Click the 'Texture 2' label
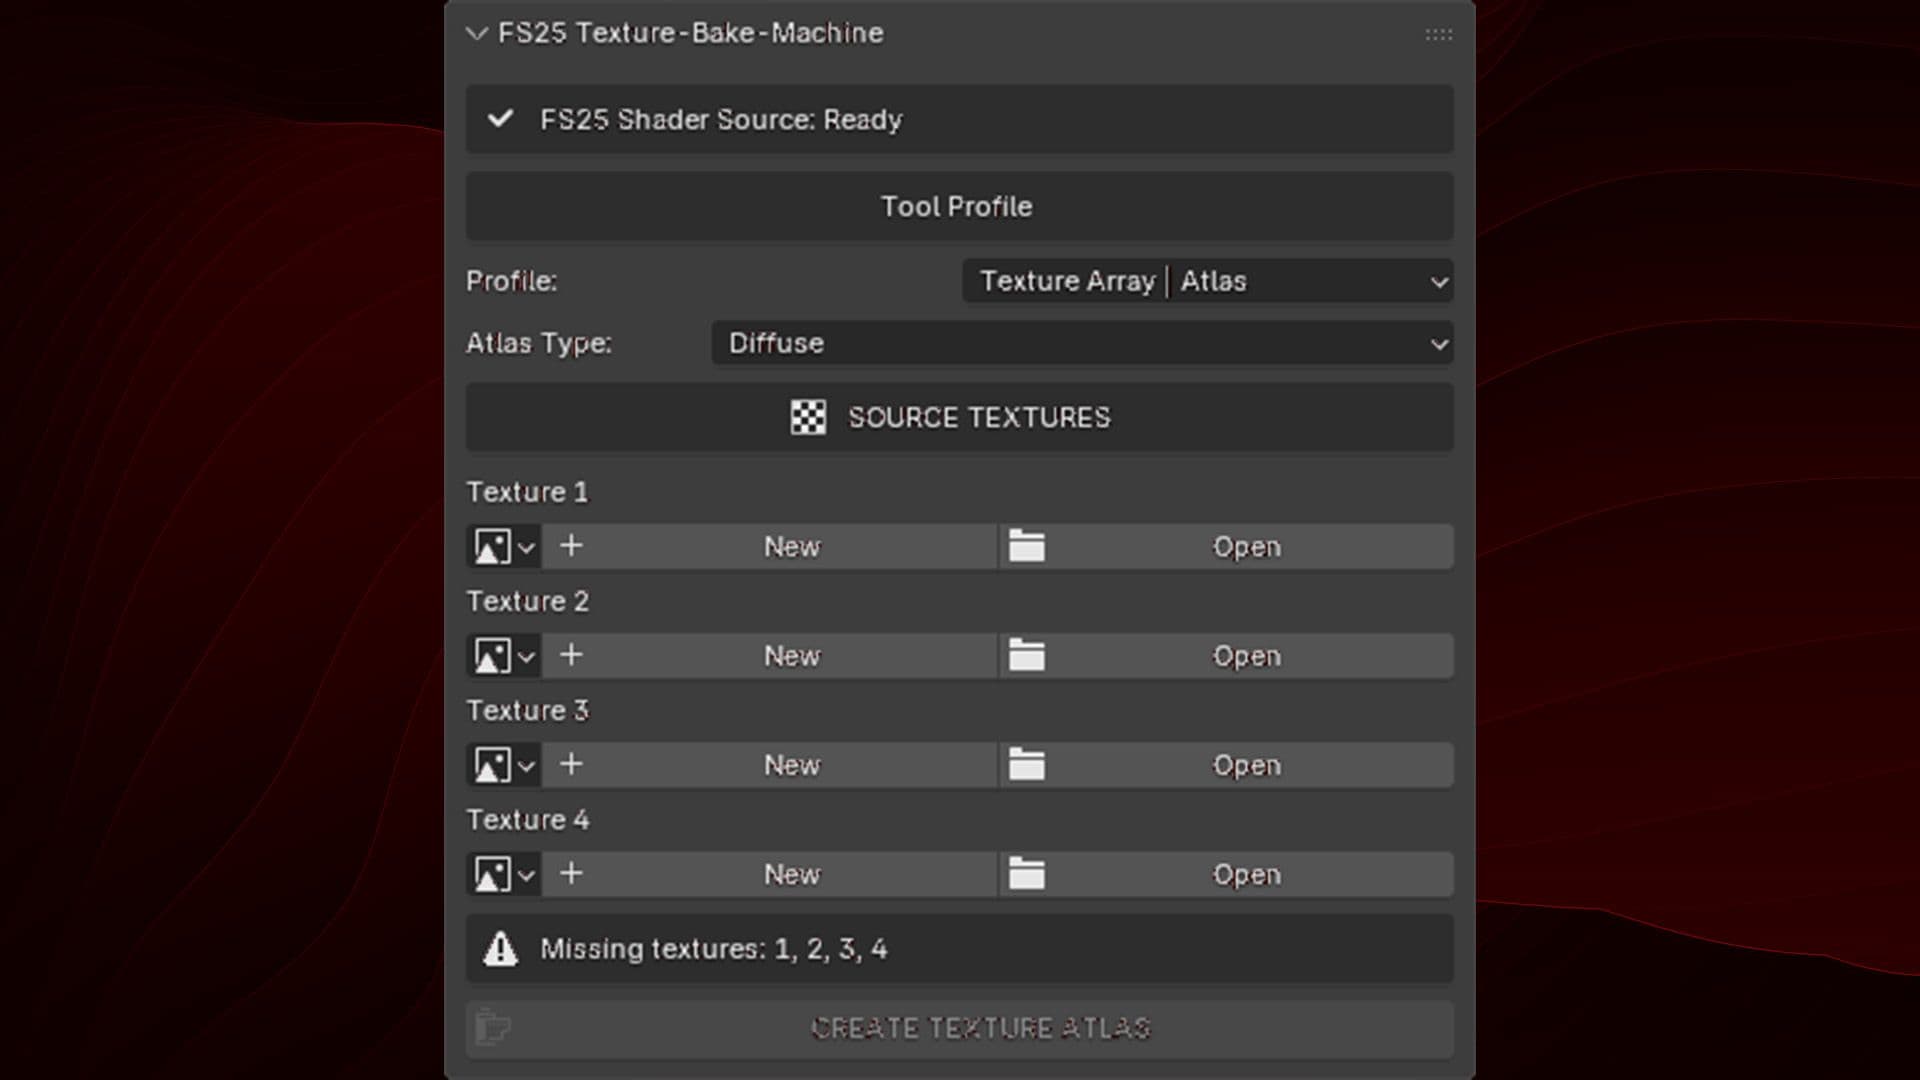 click(x=527, y=601)
